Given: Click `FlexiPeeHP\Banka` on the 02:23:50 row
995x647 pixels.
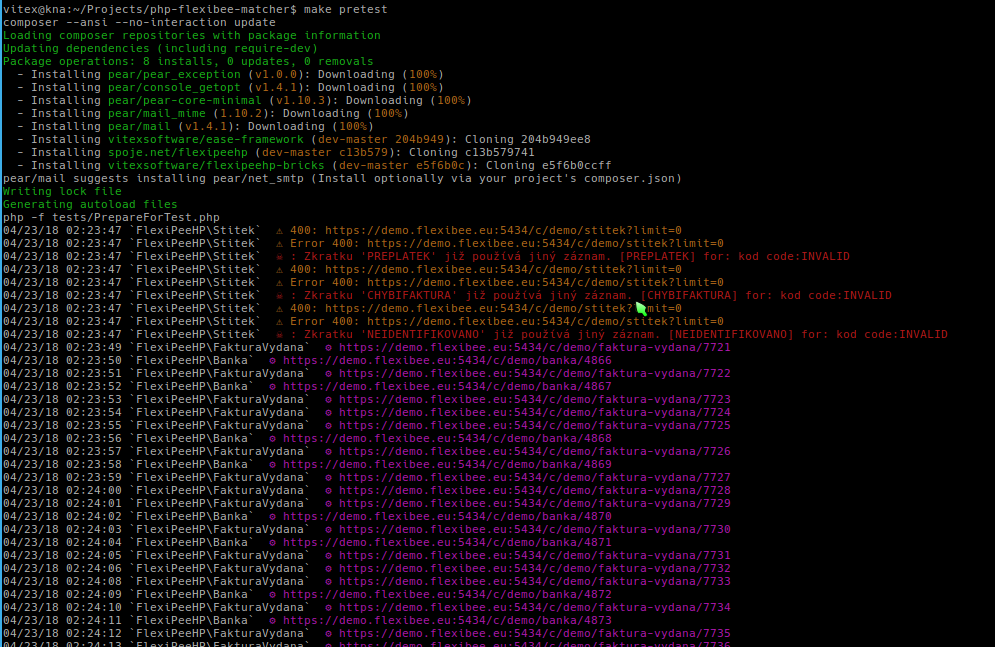Looking at the screenshot, I should pos(192,360).
